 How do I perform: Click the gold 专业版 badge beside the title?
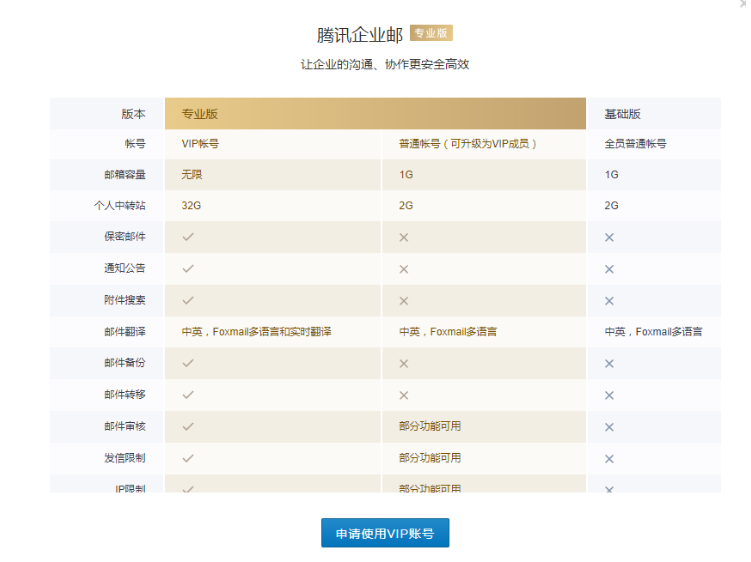click(431, 34)
